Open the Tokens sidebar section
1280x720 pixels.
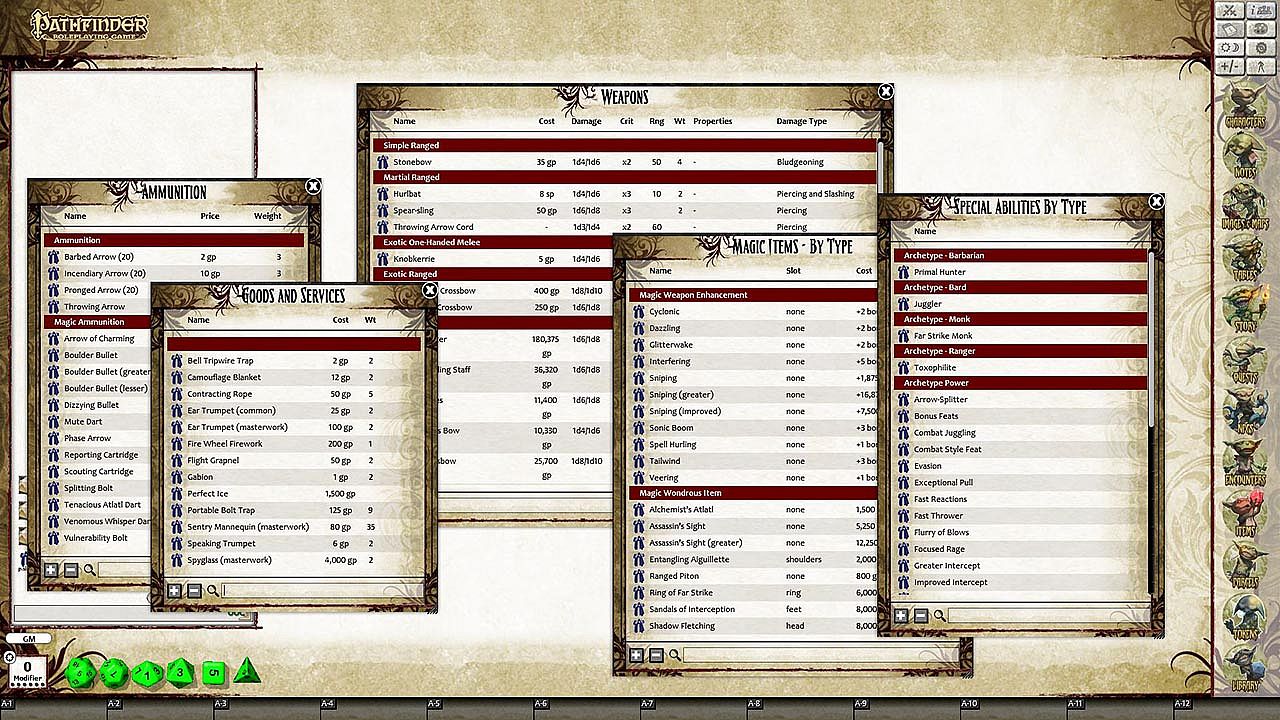click(1245, 616)
